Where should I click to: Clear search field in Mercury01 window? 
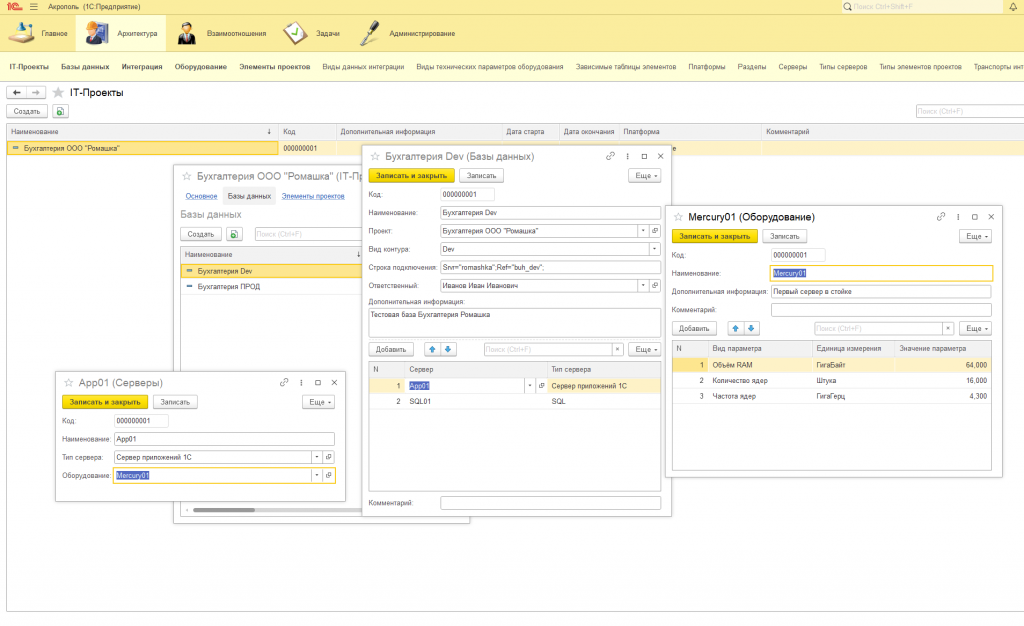948,328
